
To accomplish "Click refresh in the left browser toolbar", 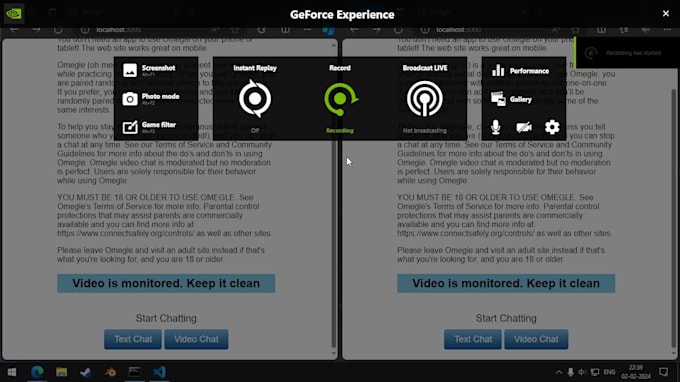I will [x=58, y=30].
